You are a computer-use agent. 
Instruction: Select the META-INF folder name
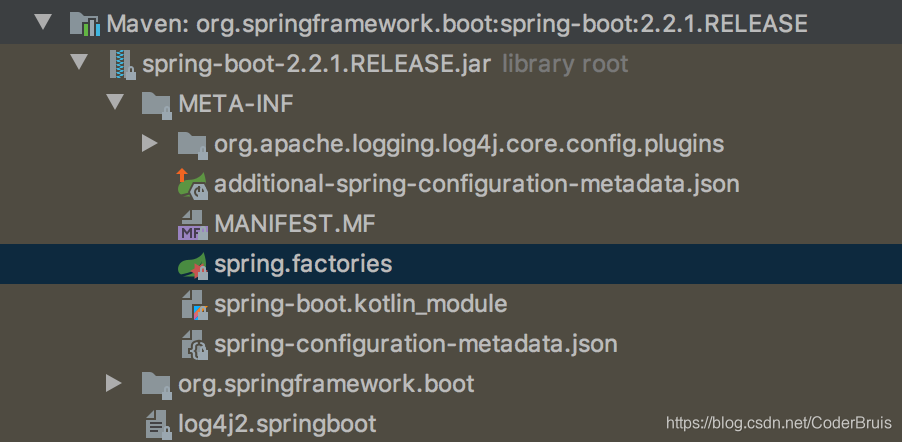[x=236, y=104]
